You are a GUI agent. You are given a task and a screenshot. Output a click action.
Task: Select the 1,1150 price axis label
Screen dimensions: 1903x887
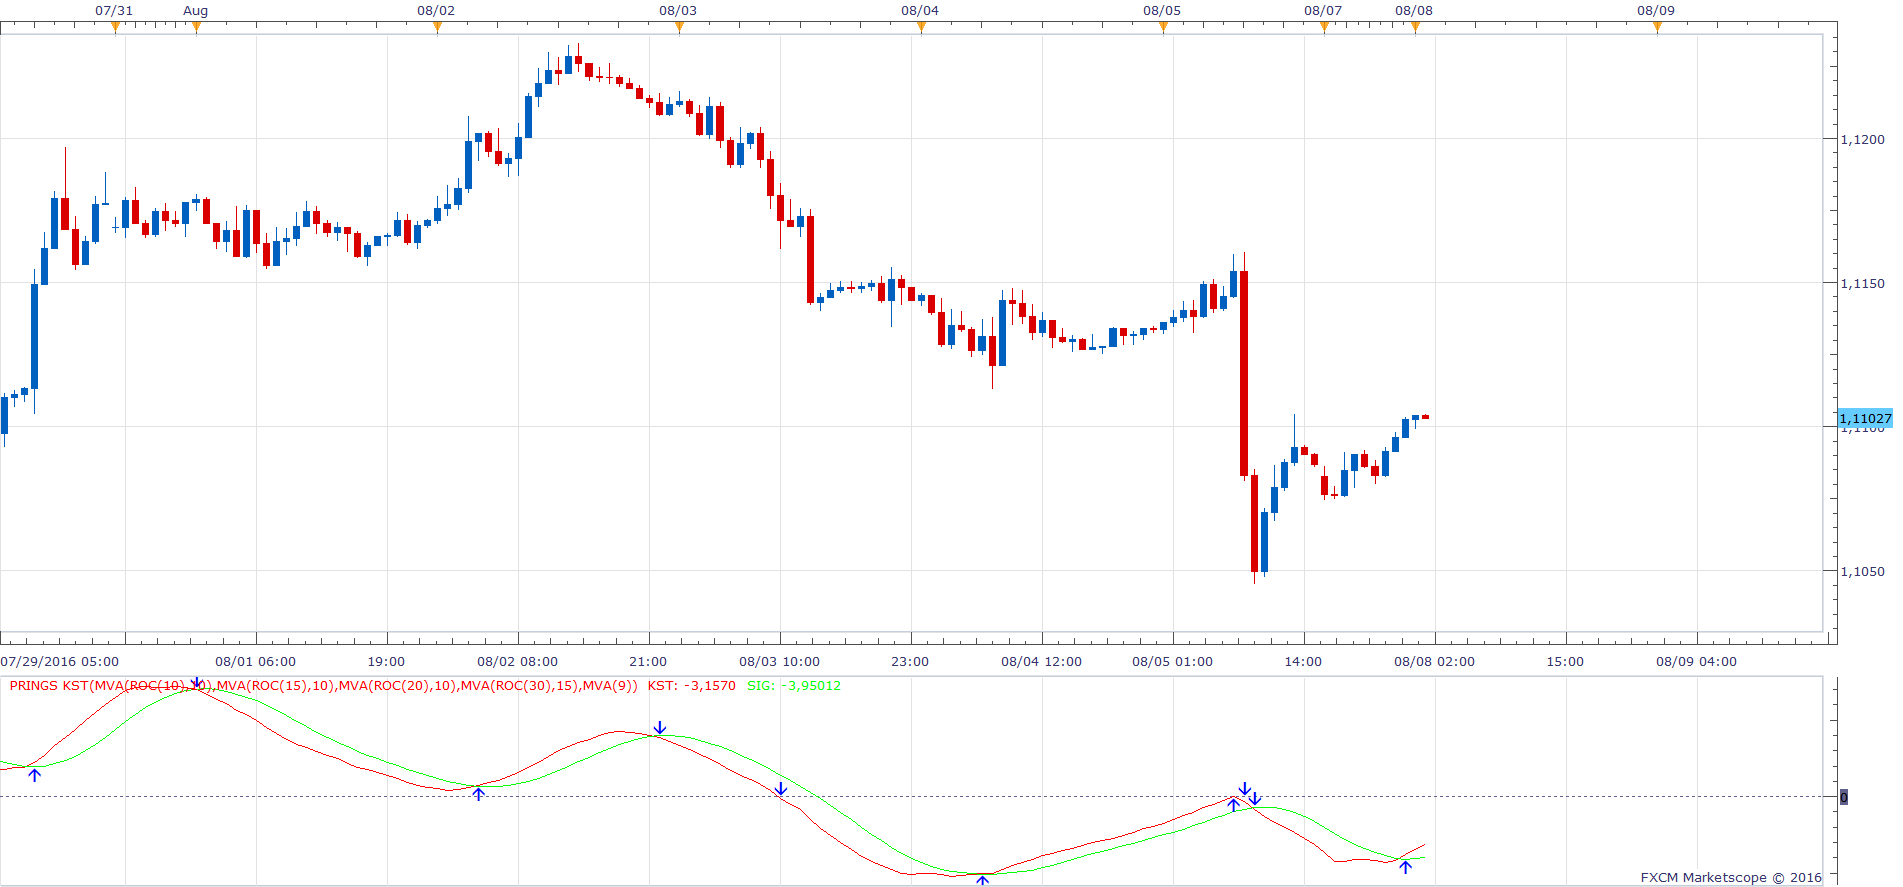point(1862,283)
